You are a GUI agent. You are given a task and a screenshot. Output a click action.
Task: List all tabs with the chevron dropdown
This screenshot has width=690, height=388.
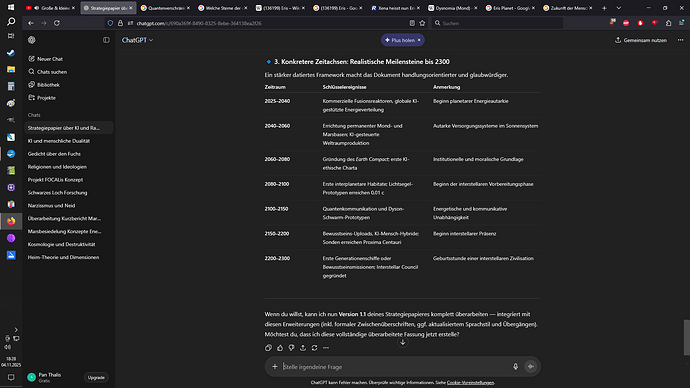click(618, 8)
